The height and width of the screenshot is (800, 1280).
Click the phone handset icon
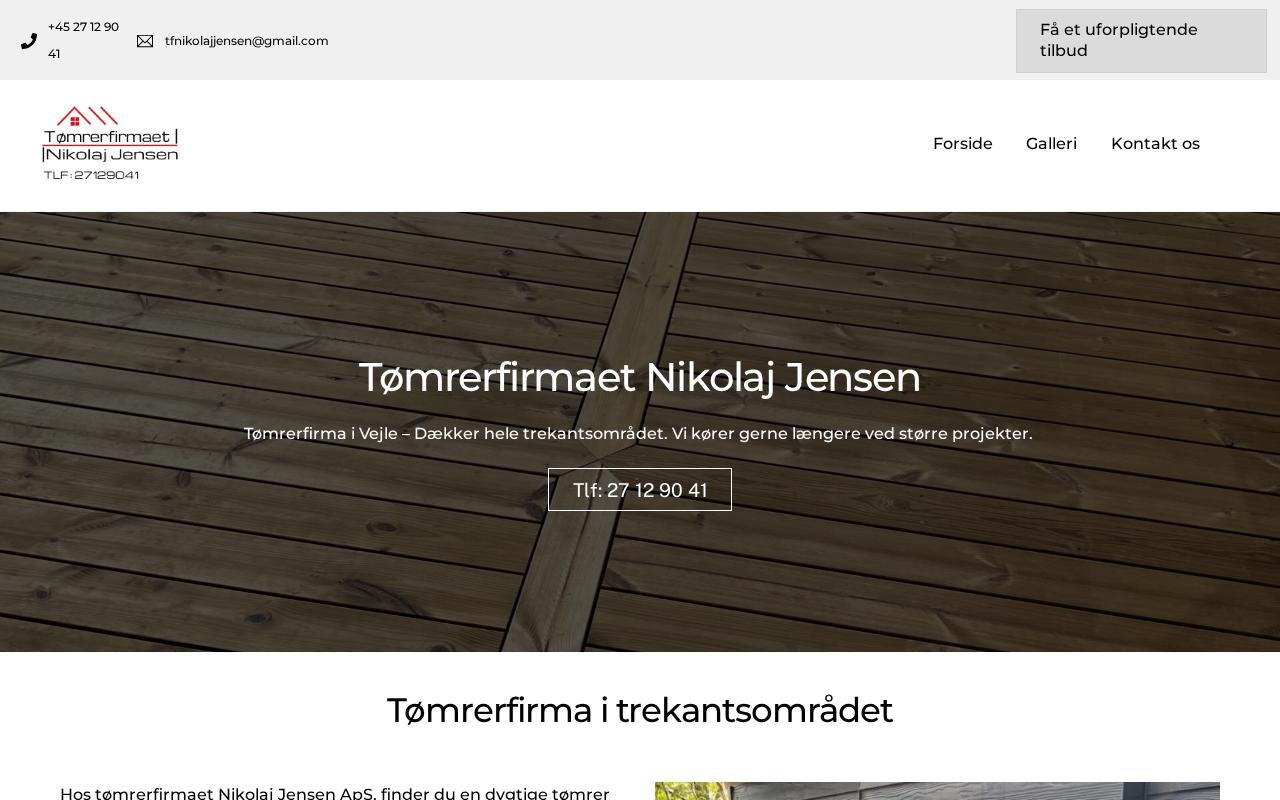pos(29,41)
